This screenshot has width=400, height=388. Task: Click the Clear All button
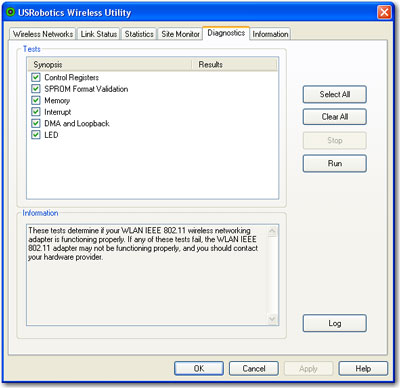335,117
